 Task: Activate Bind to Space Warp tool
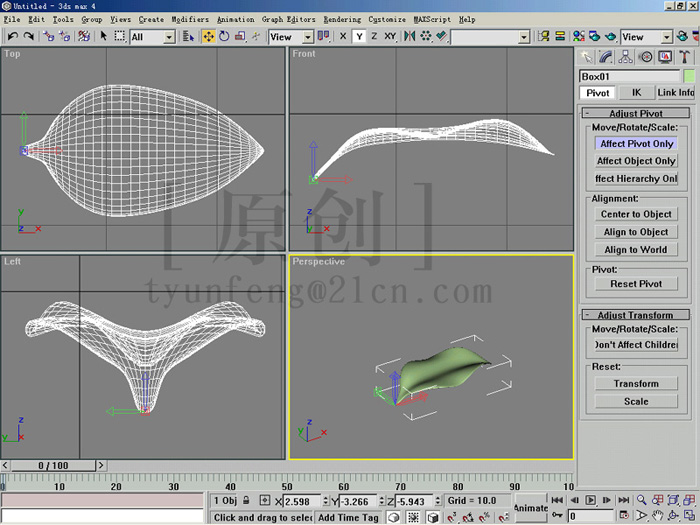(x=83, y=36)
